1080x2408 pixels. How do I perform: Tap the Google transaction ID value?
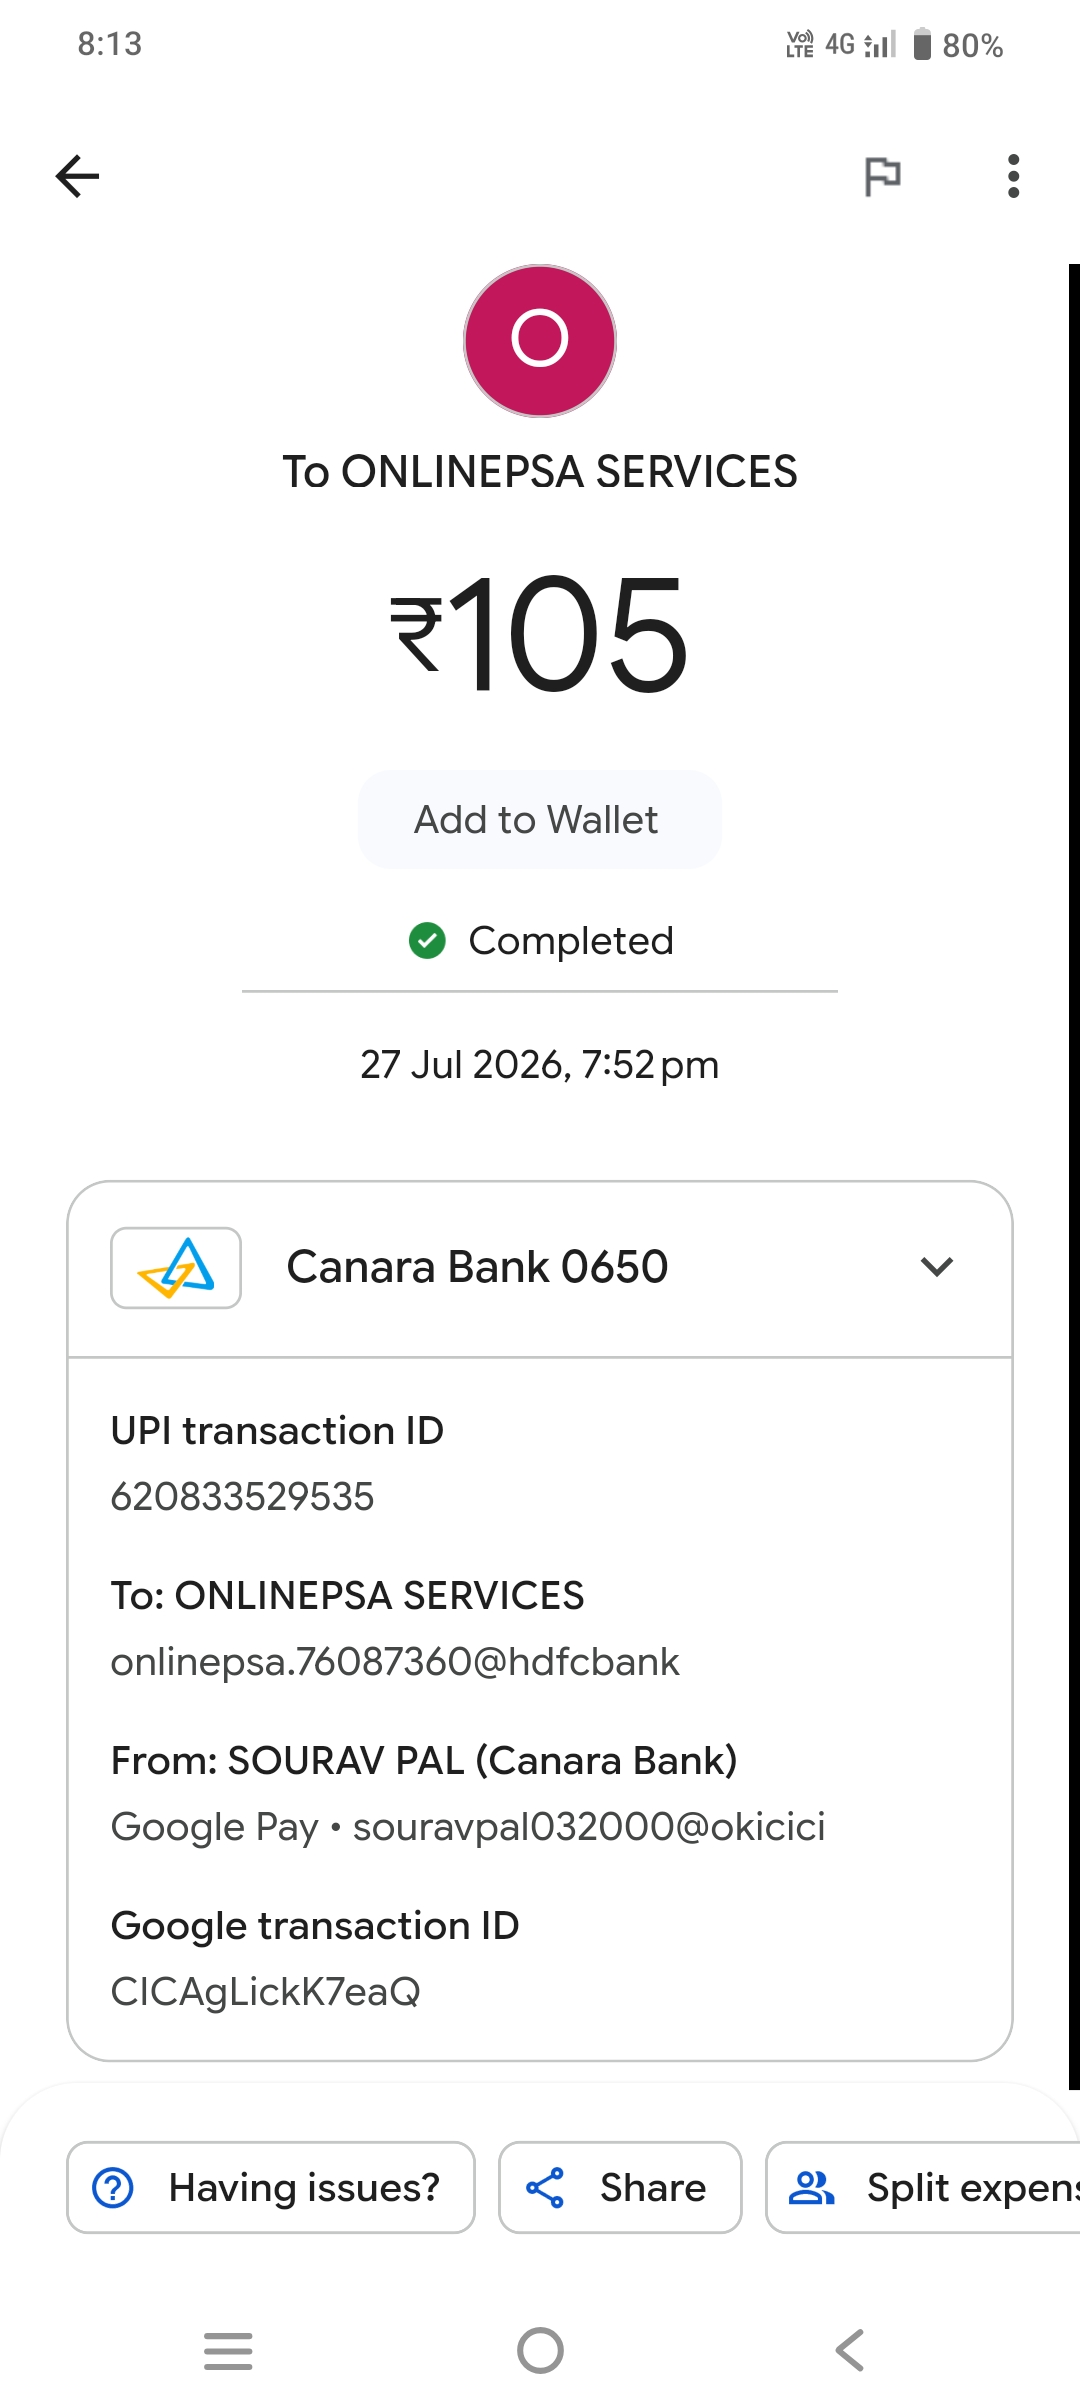tap(266, 1992)
